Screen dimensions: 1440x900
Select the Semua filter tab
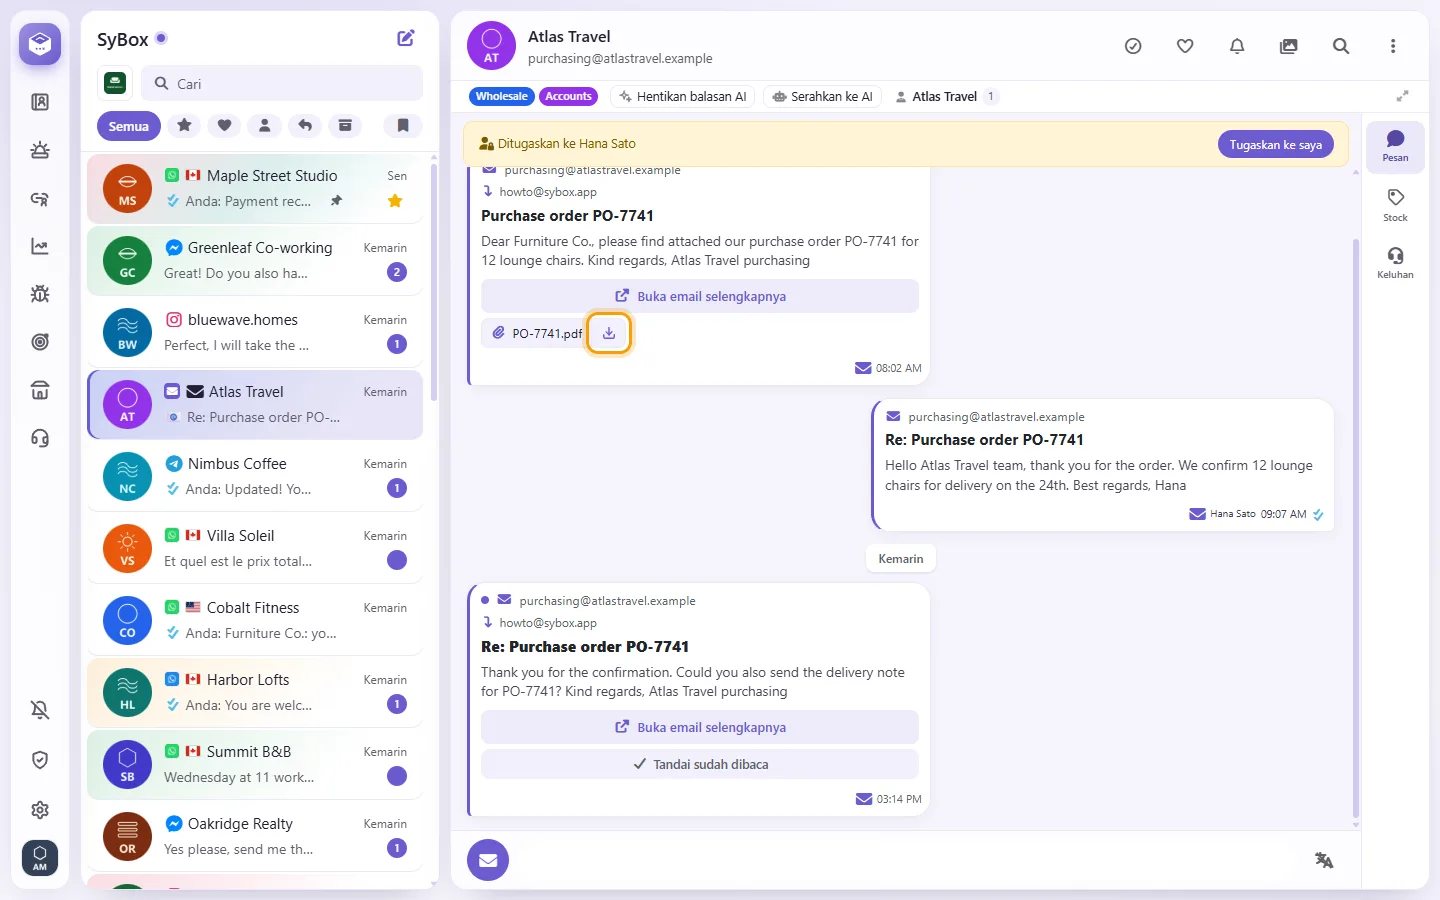tap(129, 126)
